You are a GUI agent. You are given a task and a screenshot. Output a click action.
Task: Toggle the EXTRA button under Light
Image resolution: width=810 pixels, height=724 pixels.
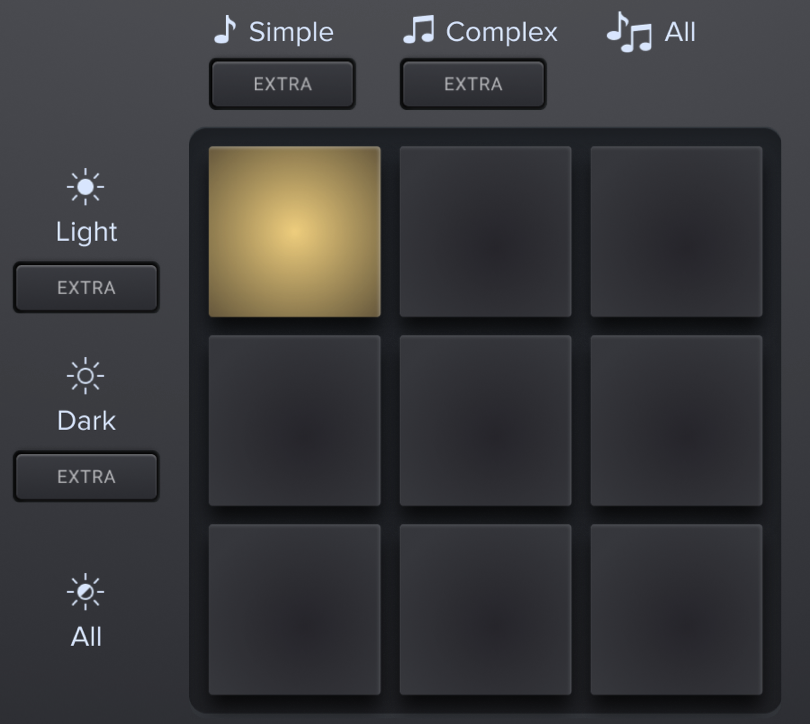tap(86, 288)
